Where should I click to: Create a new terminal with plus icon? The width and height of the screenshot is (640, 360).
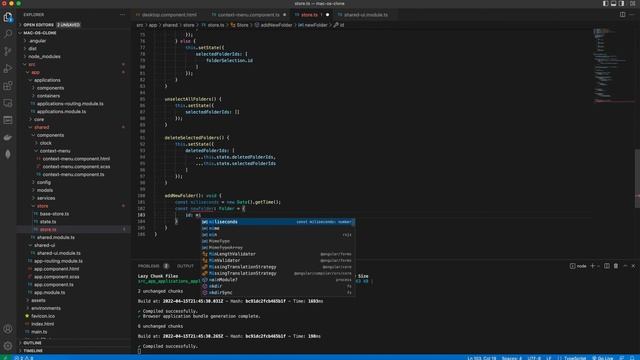click(593, 266)
